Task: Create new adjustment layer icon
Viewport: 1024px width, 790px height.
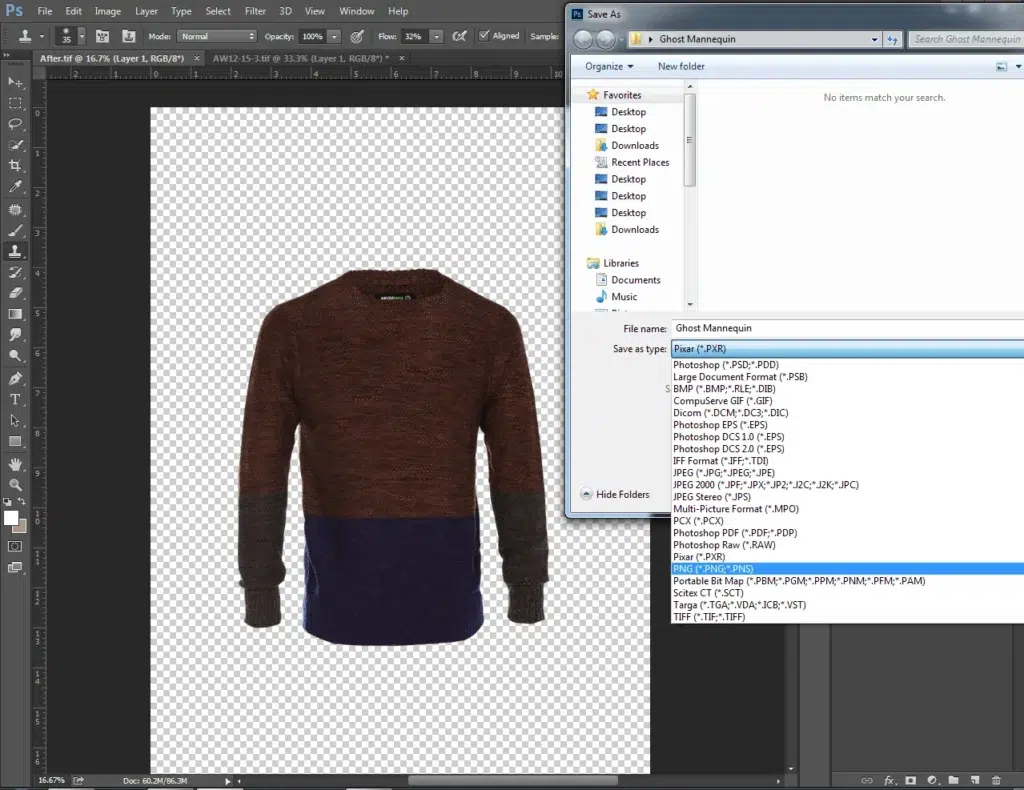Action: [932, 780]
